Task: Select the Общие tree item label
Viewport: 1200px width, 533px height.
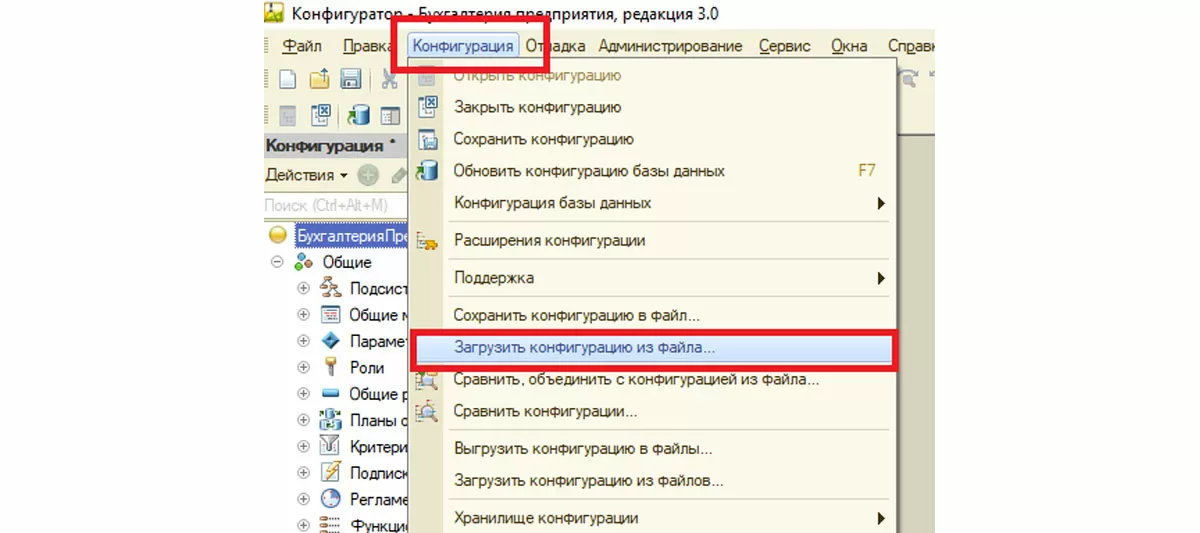Action: click(347, 262)
